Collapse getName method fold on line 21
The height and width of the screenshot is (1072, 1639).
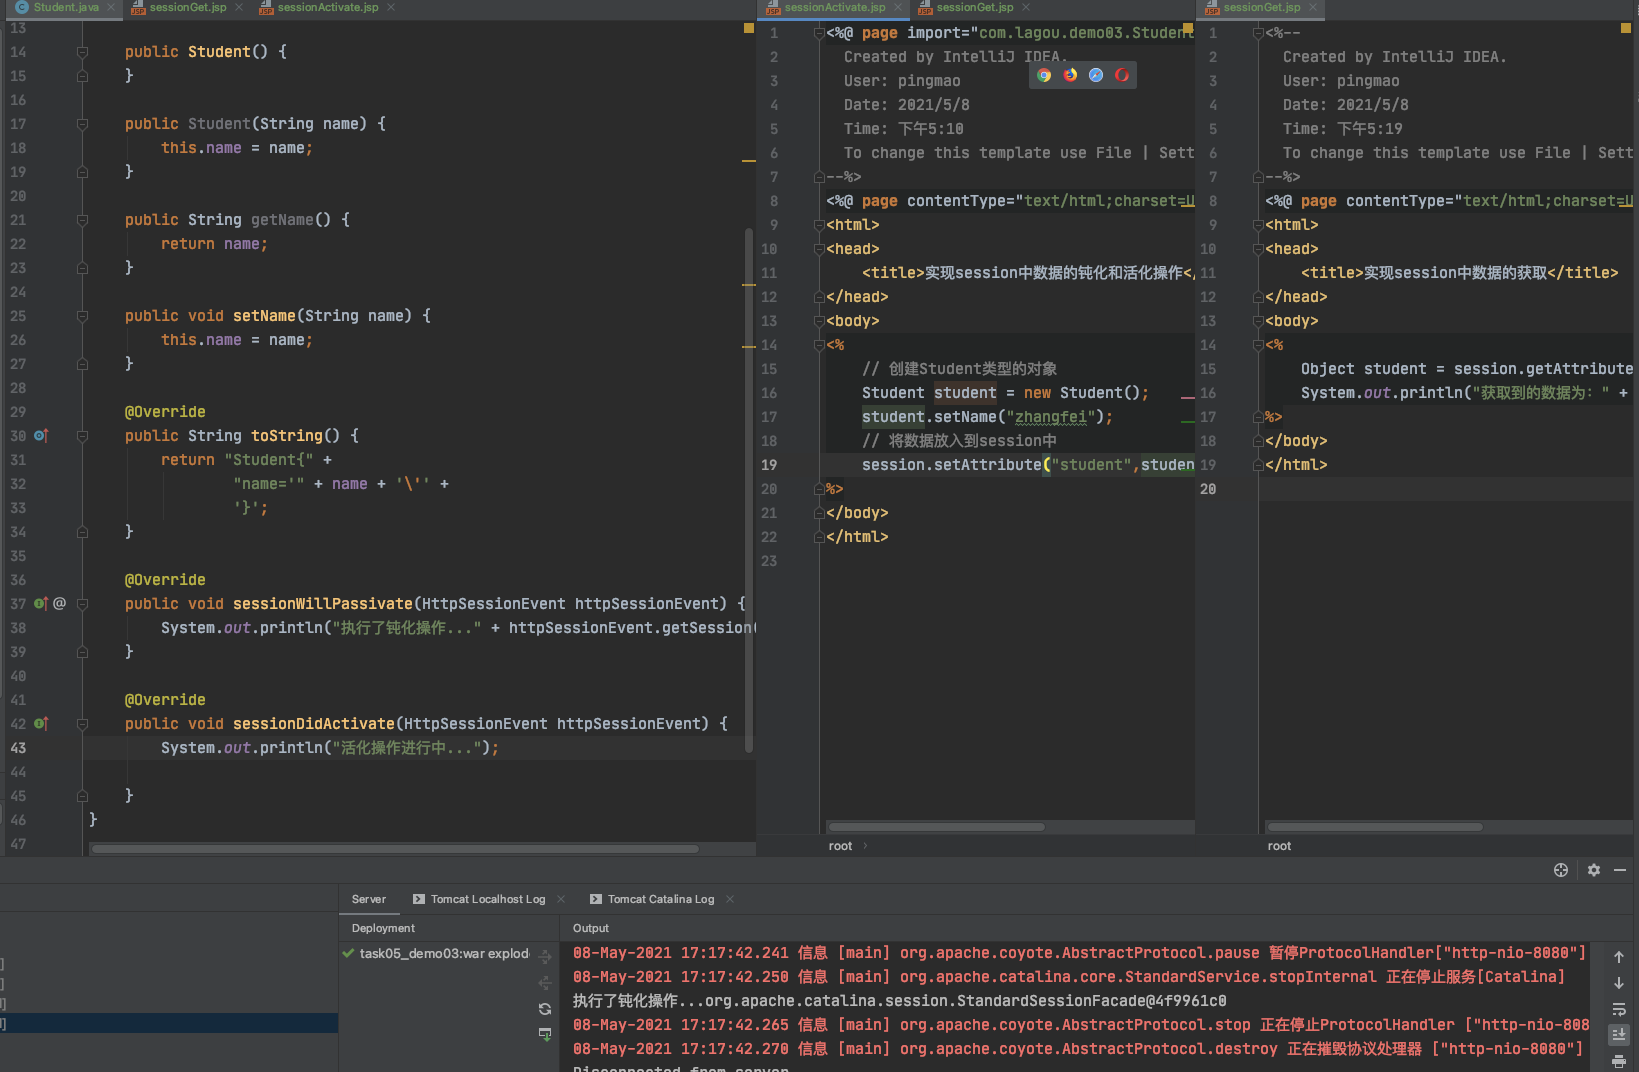point(82,220)
